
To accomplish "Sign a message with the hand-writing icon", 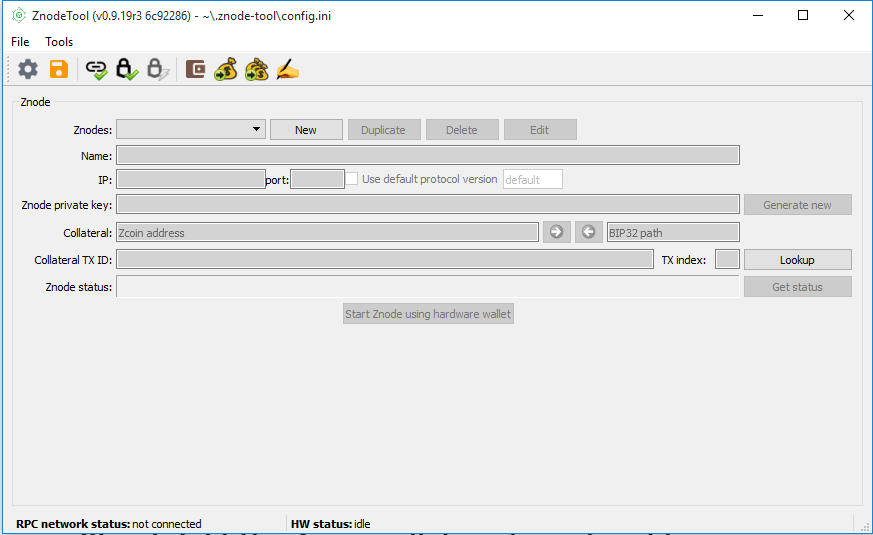I will coord(287,70).
